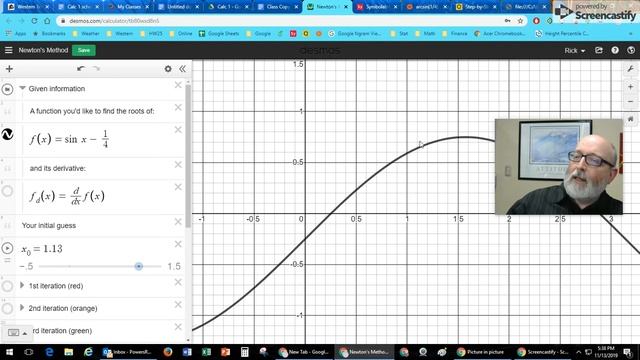Toggle visibility of Given information folder
The height and width of the screenshot is (360, 640).
(x=7, y=89)
